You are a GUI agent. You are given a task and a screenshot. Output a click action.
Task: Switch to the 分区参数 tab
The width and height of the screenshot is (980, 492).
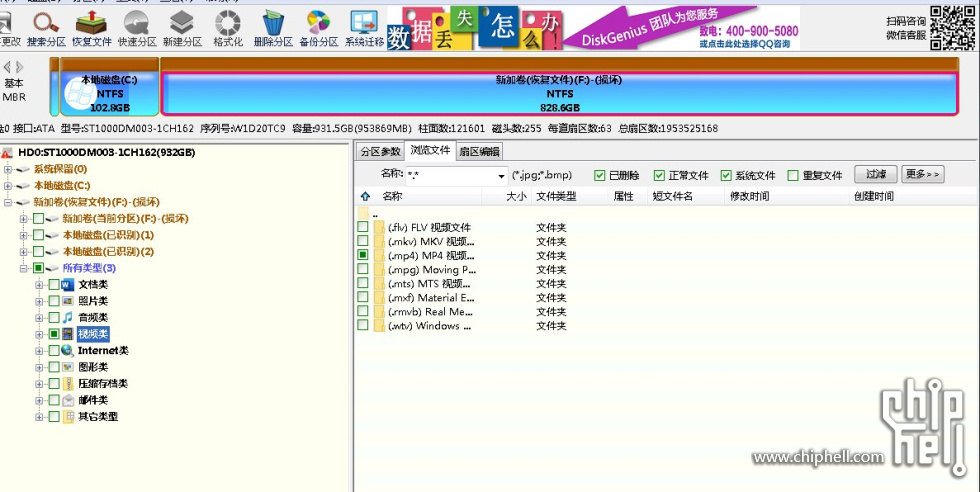[x=379, y=152]
